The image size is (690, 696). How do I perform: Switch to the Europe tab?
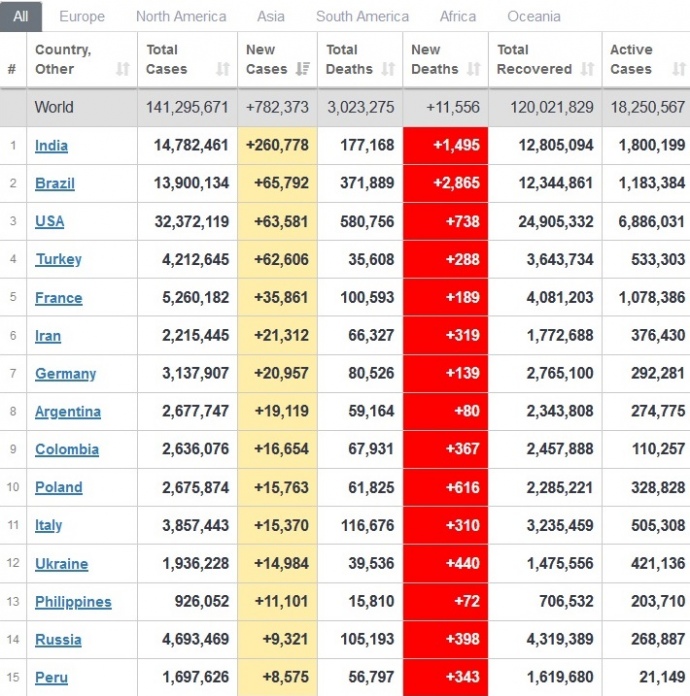82,16
